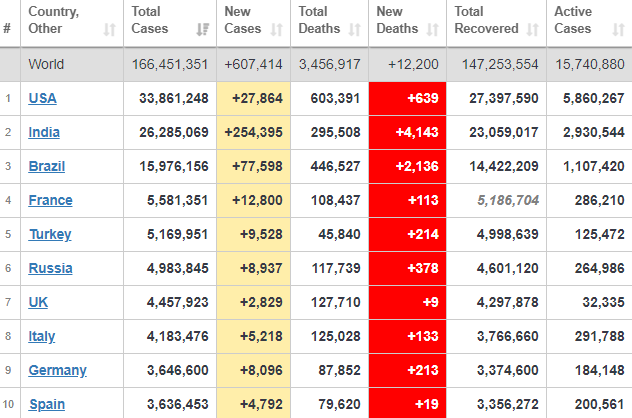Open the Germany country link
Image resolution: width=632 pixels, height=418 pixels.
coord(58,370)
